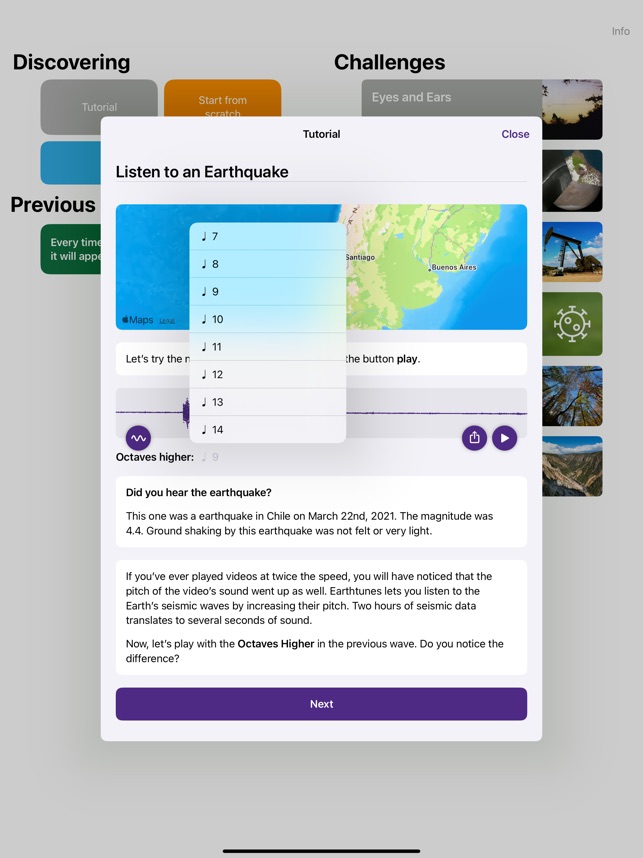Pick the 10 octaves option
Image resolution: width=643 pixels, height=858 pixels.
(267, 319)
